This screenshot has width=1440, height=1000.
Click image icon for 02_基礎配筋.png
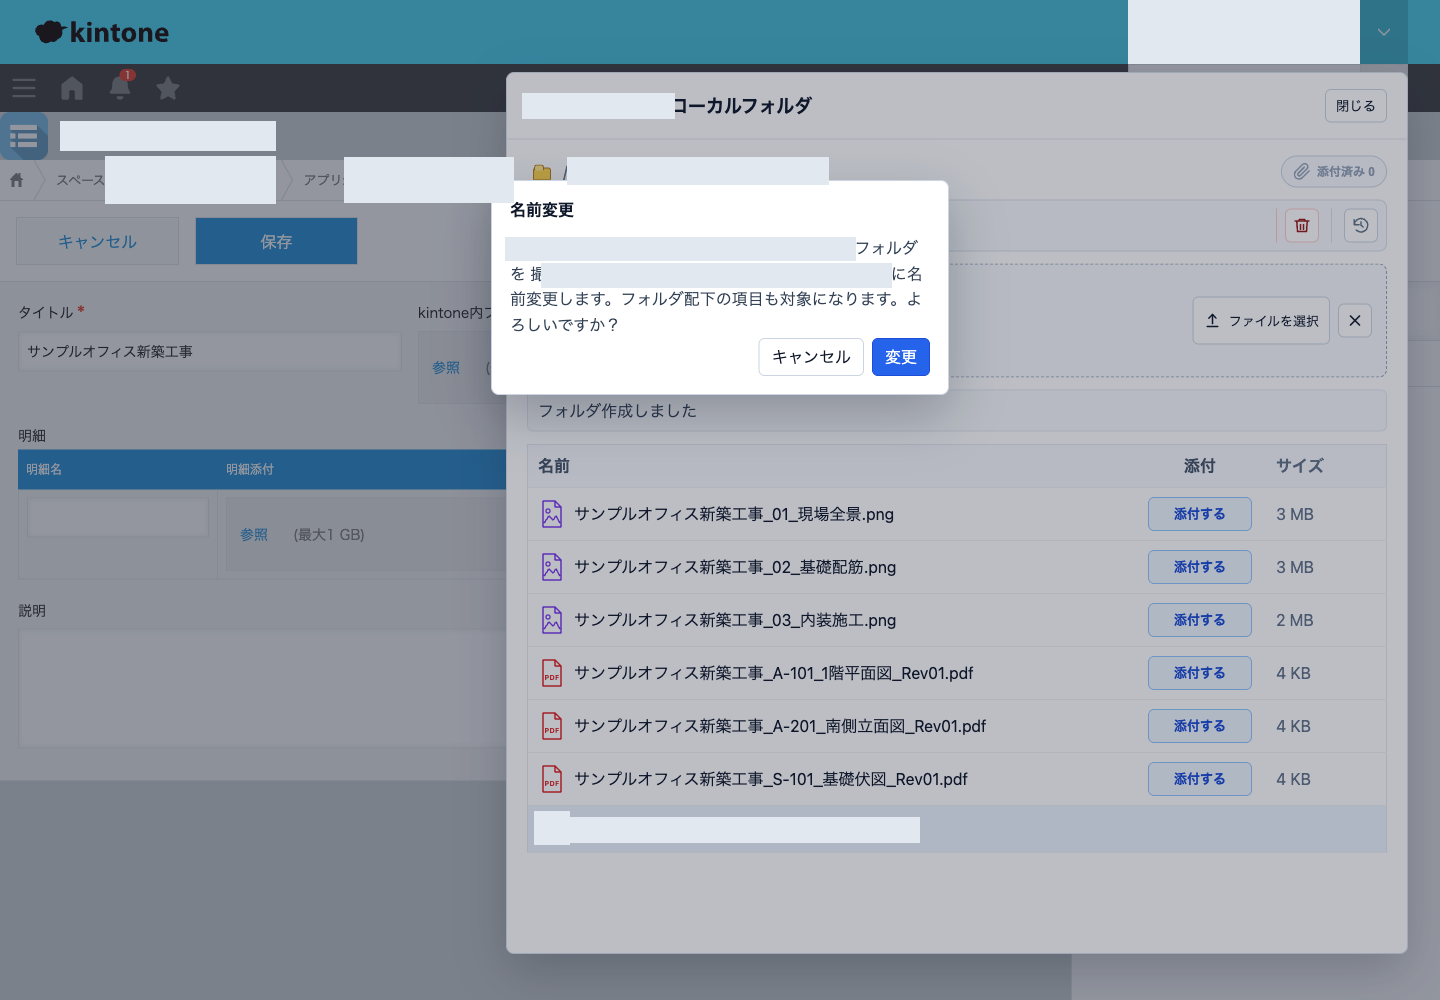point(552,567)
